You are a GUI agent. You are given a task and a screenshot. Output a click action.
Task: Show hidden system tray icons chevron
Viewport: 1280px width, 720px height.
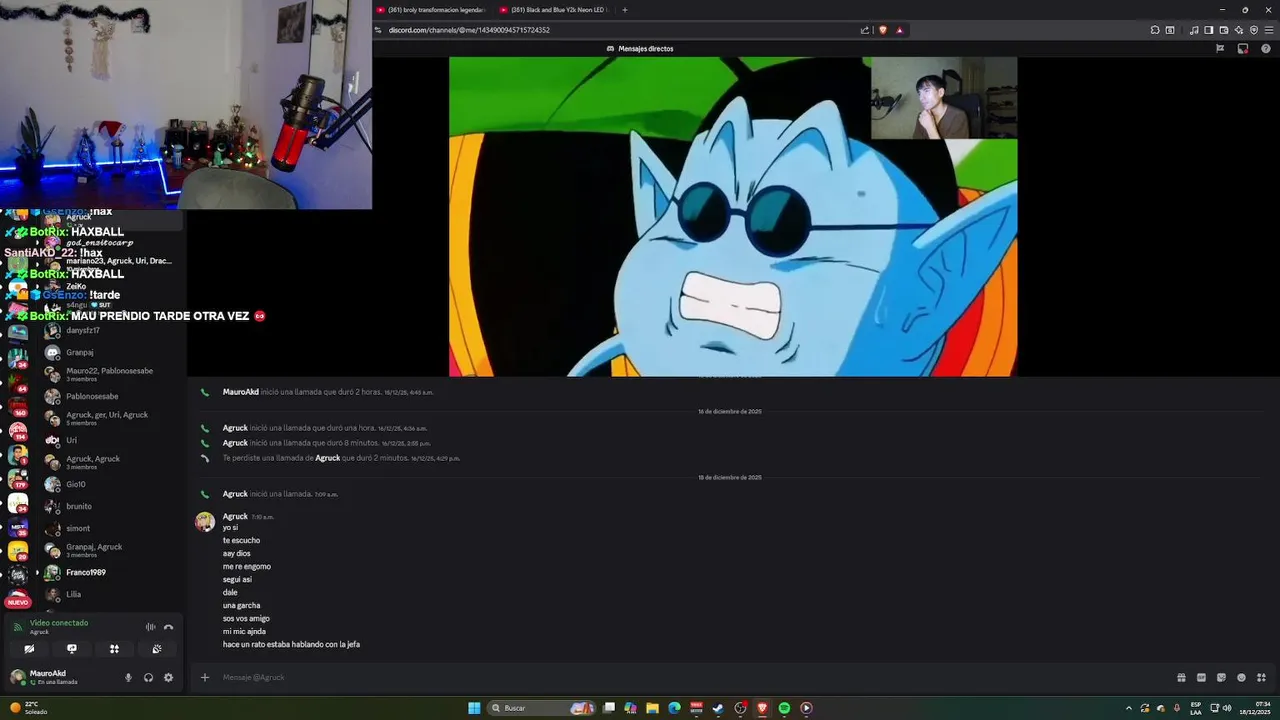1129,708
